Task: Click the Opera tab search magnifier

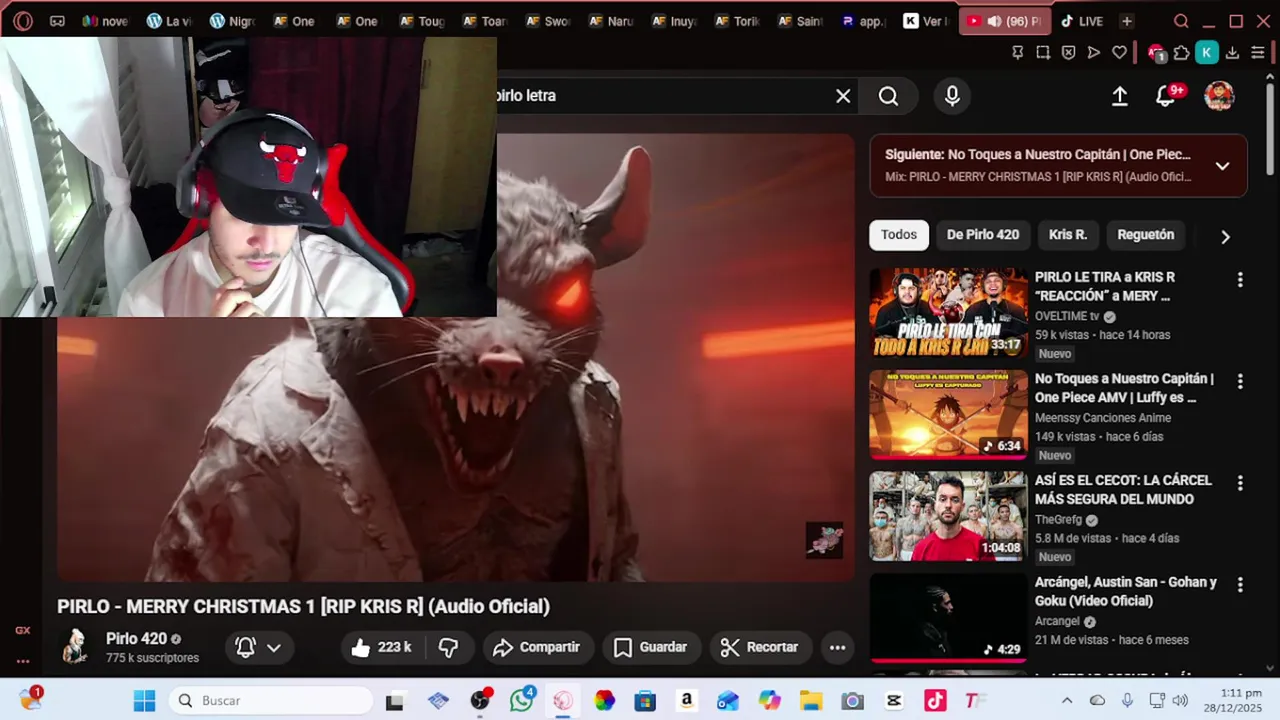Action: [1181, 21]
